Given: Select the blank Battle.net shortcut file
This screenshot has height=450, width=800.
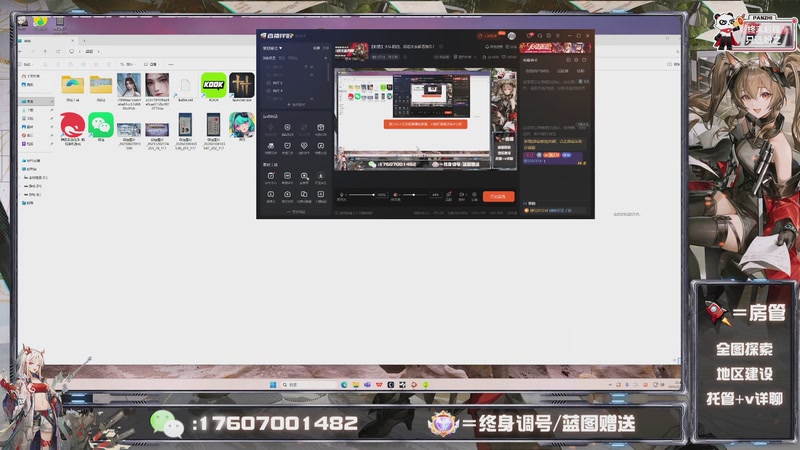Looking at the screenshot, I should tap(185, 85).
